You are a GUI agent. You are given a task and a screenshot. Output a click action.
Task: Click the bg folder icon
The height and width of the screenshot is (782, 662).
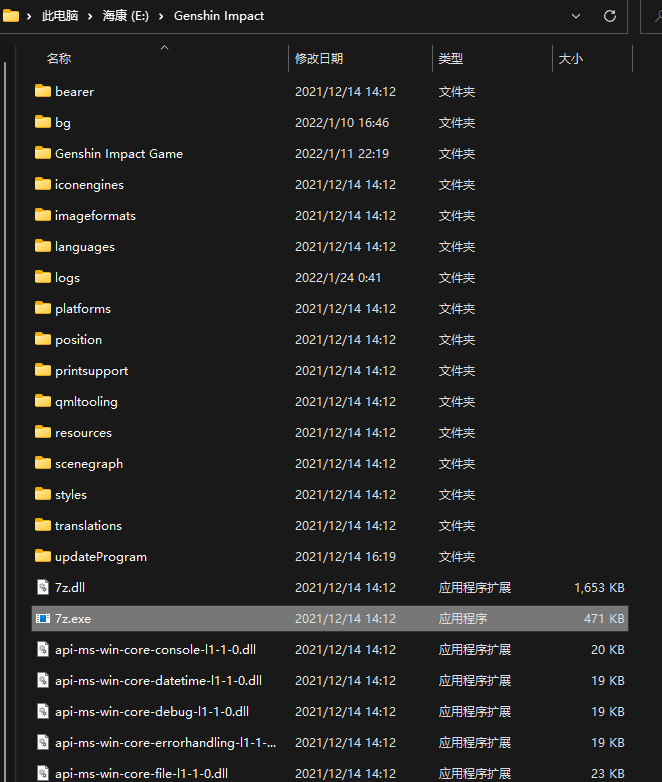click(43, 122)
